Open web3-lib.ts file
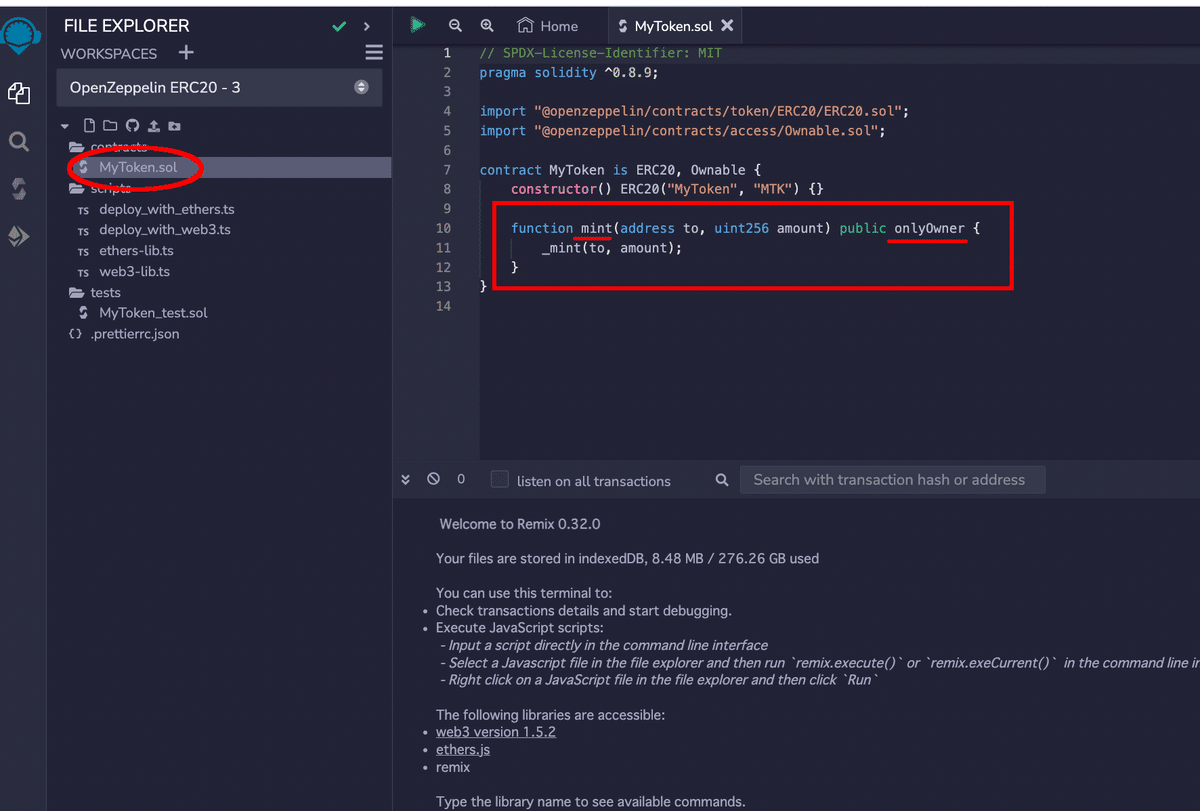This screenshot has width=1200, height=811. pyautogui.click(x=134, y=272)
